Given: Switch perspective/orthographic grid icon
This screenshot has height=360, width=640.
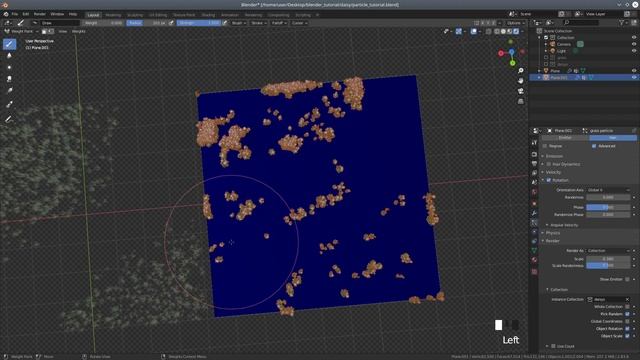Looking at the screenshot, I should [521, 101].
